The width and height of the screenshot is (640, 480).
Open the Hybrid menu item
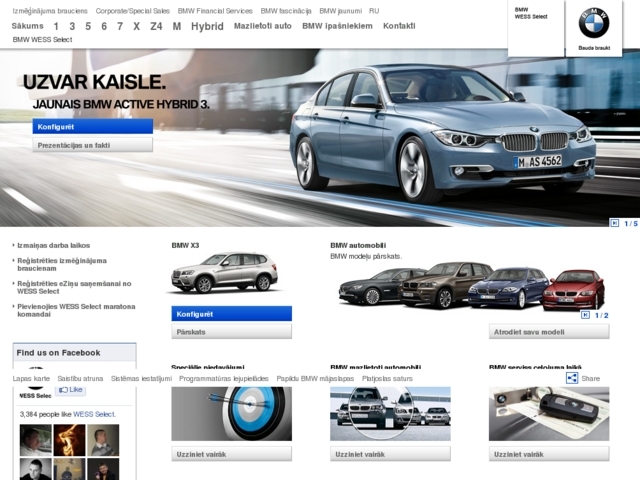207,27
